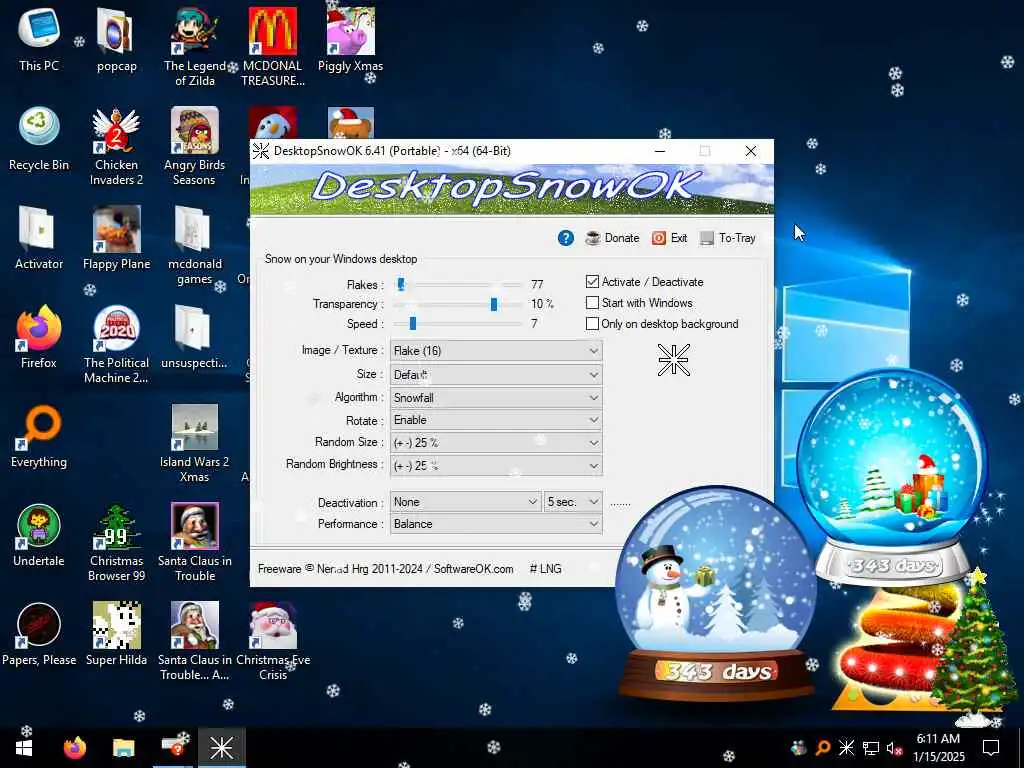Open the Everything search desktop shortcut
Viewport: 1024px width, 768px height.
tap(39, 436)
